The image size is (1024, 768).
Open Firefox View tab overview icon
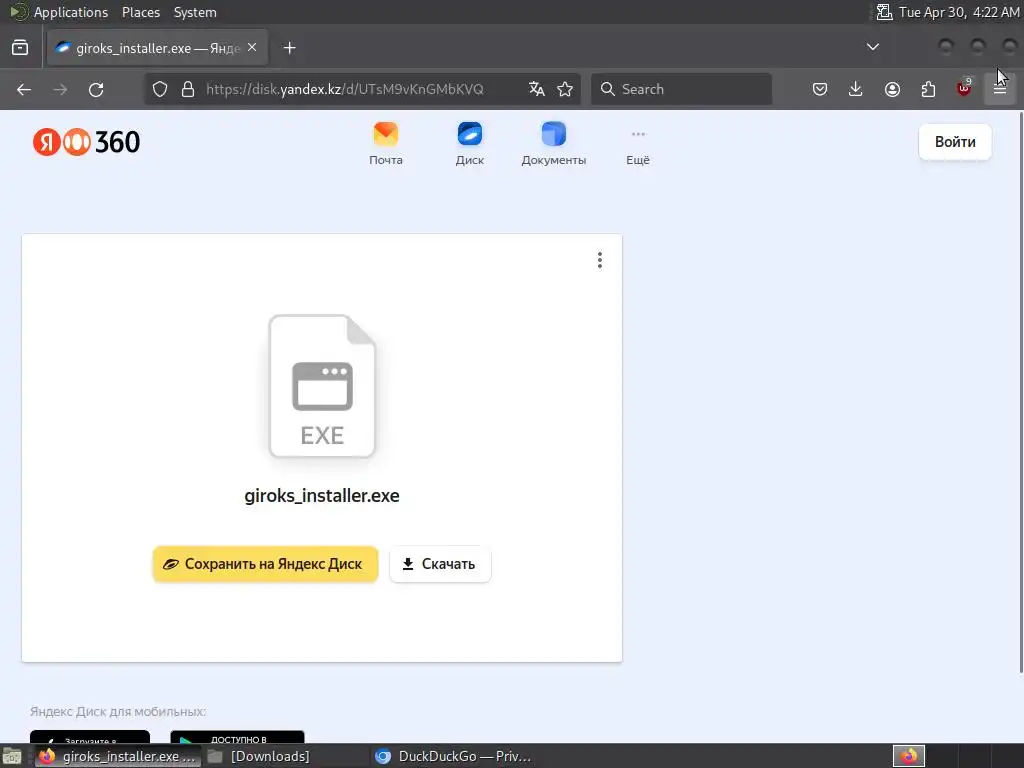pyautogui.click(x=20, y=48)
